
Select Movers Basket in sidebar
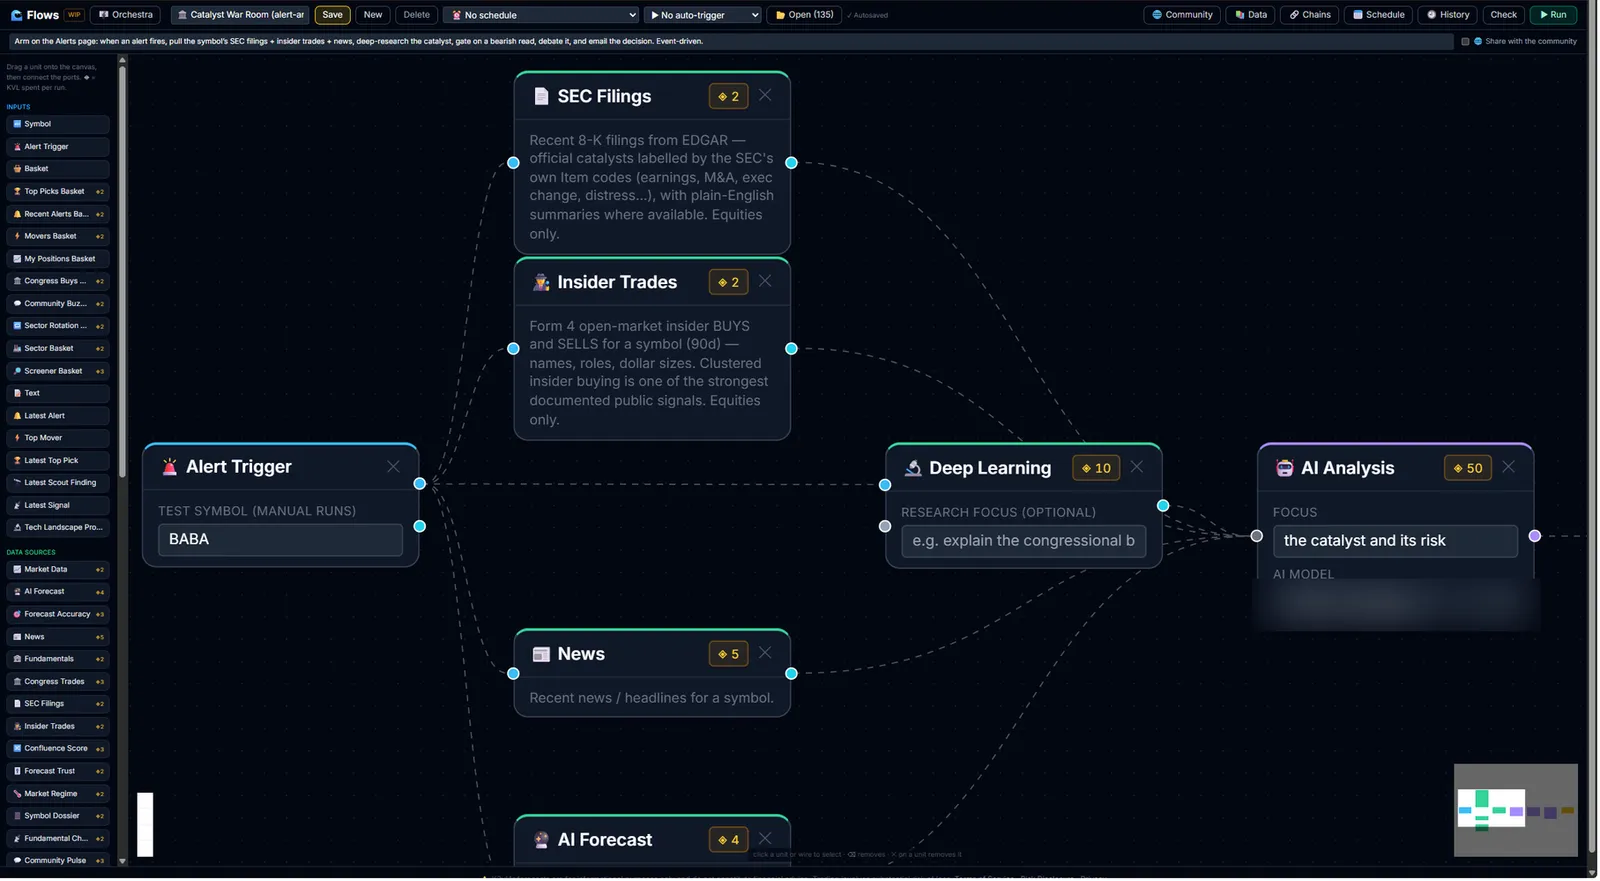point(58,236)
